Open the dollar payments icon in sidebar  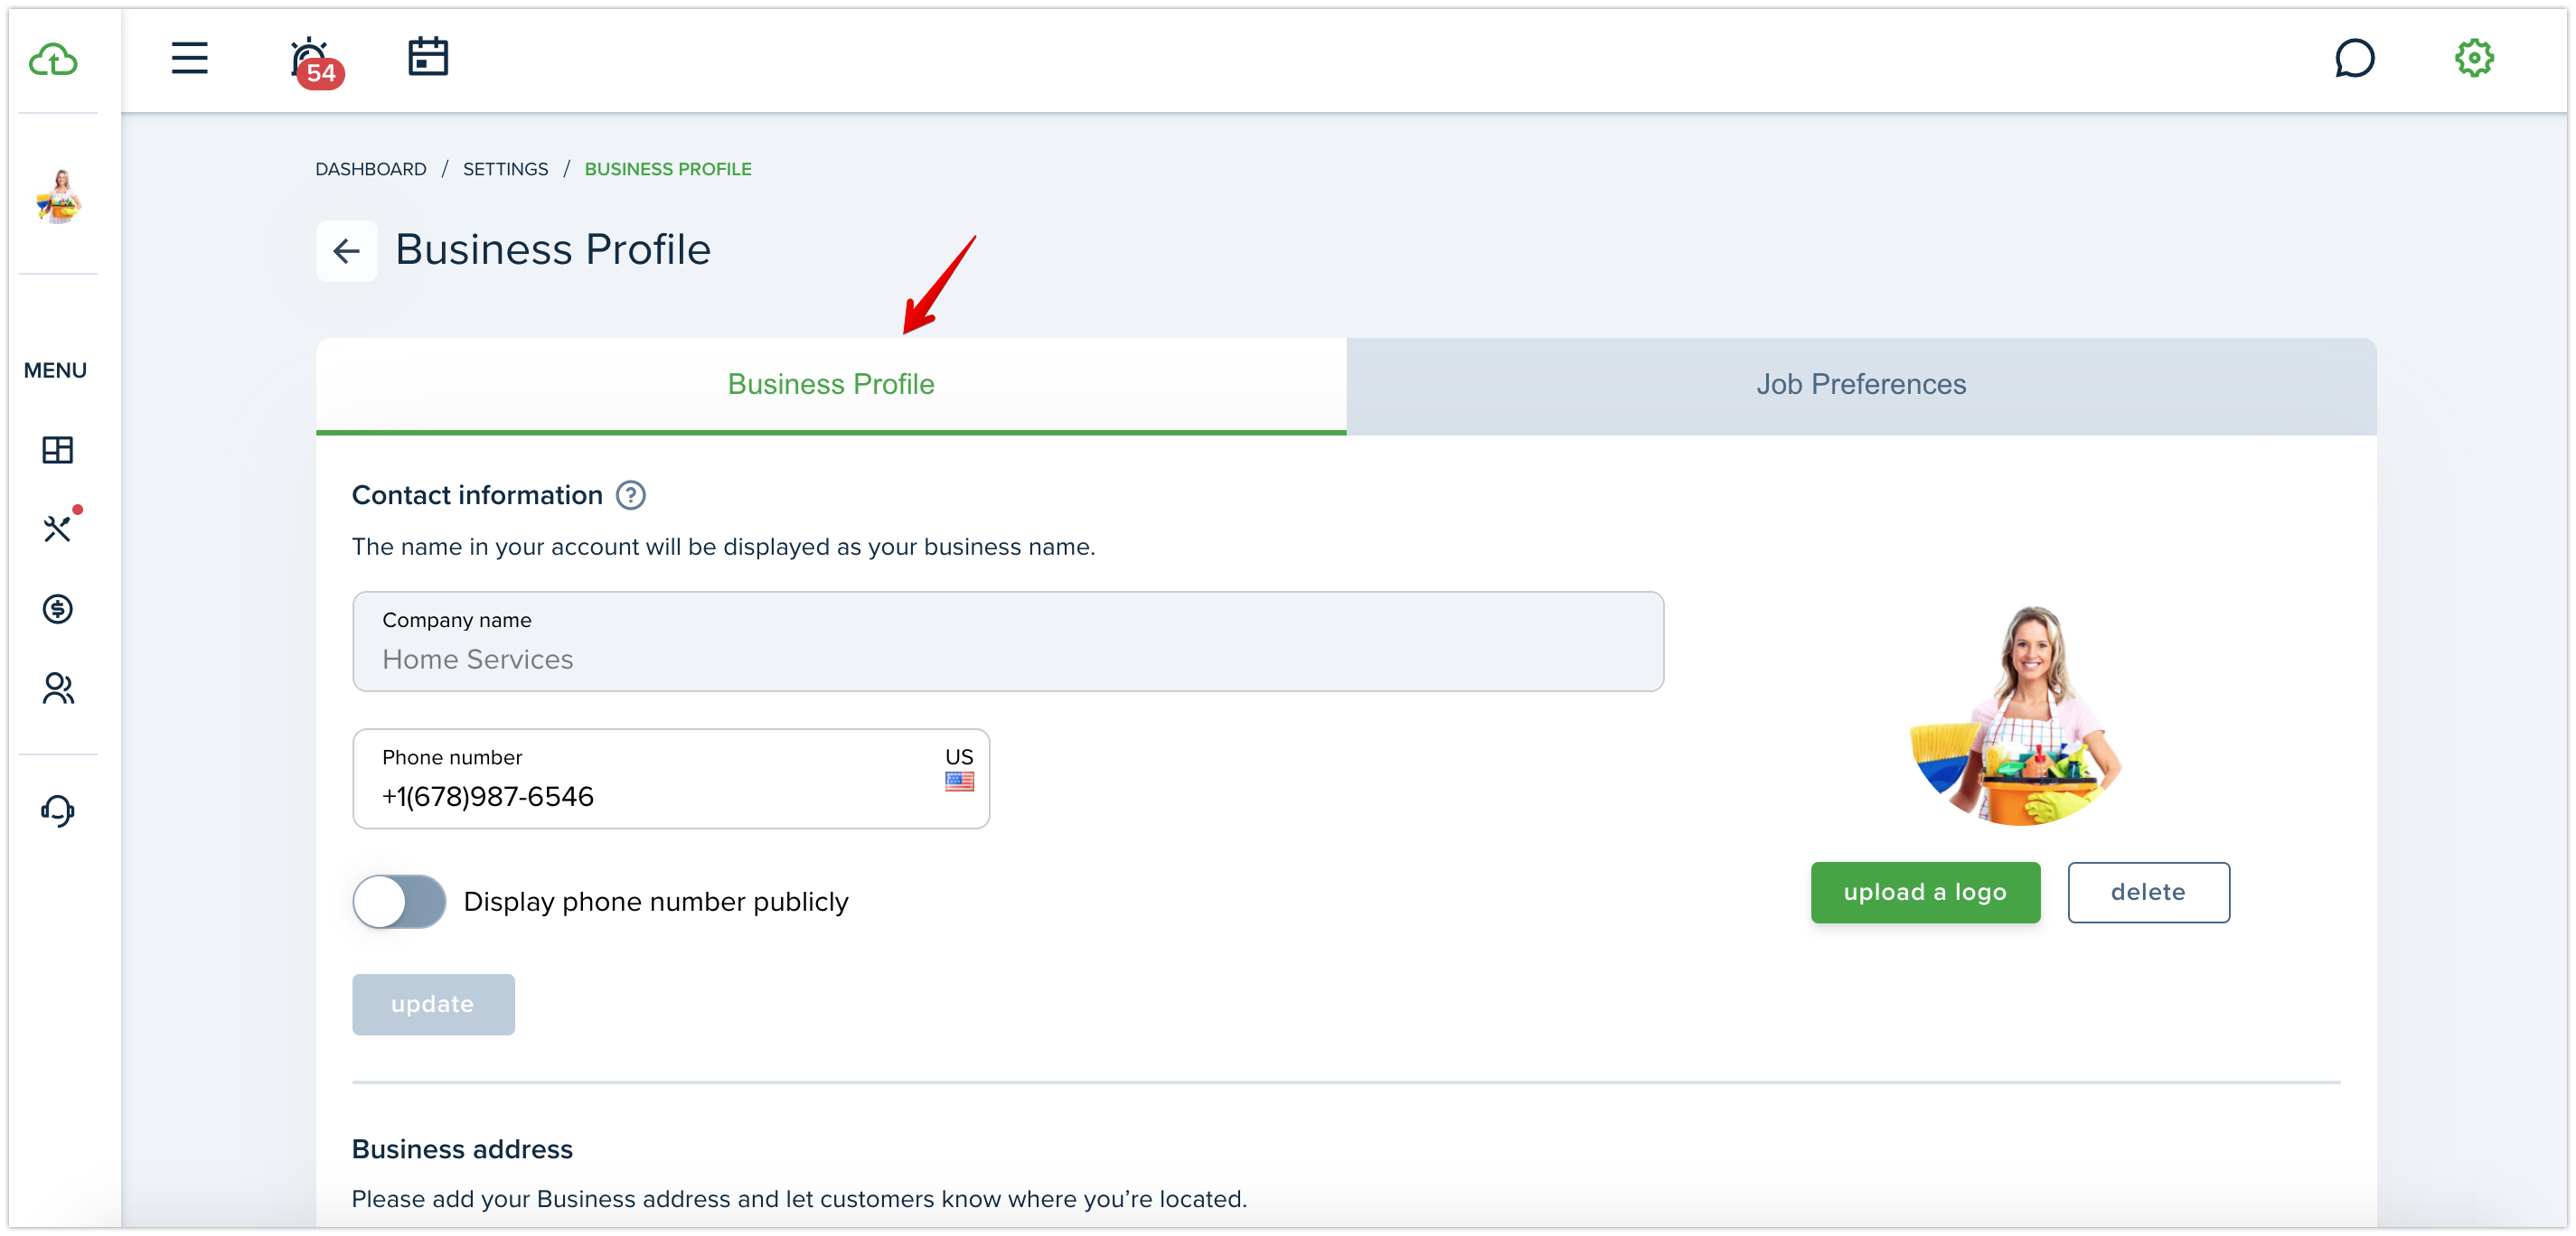point(58,608)
